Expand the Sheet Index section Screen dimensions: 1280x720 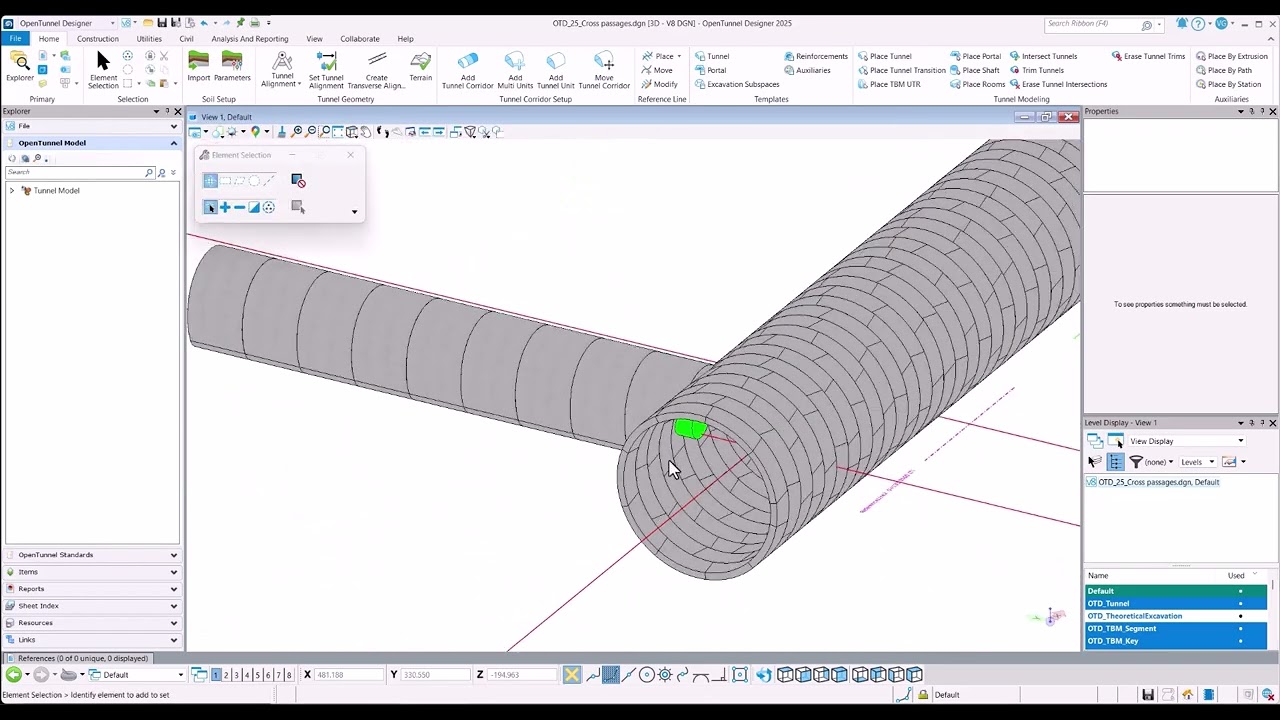tap(91, 606)
